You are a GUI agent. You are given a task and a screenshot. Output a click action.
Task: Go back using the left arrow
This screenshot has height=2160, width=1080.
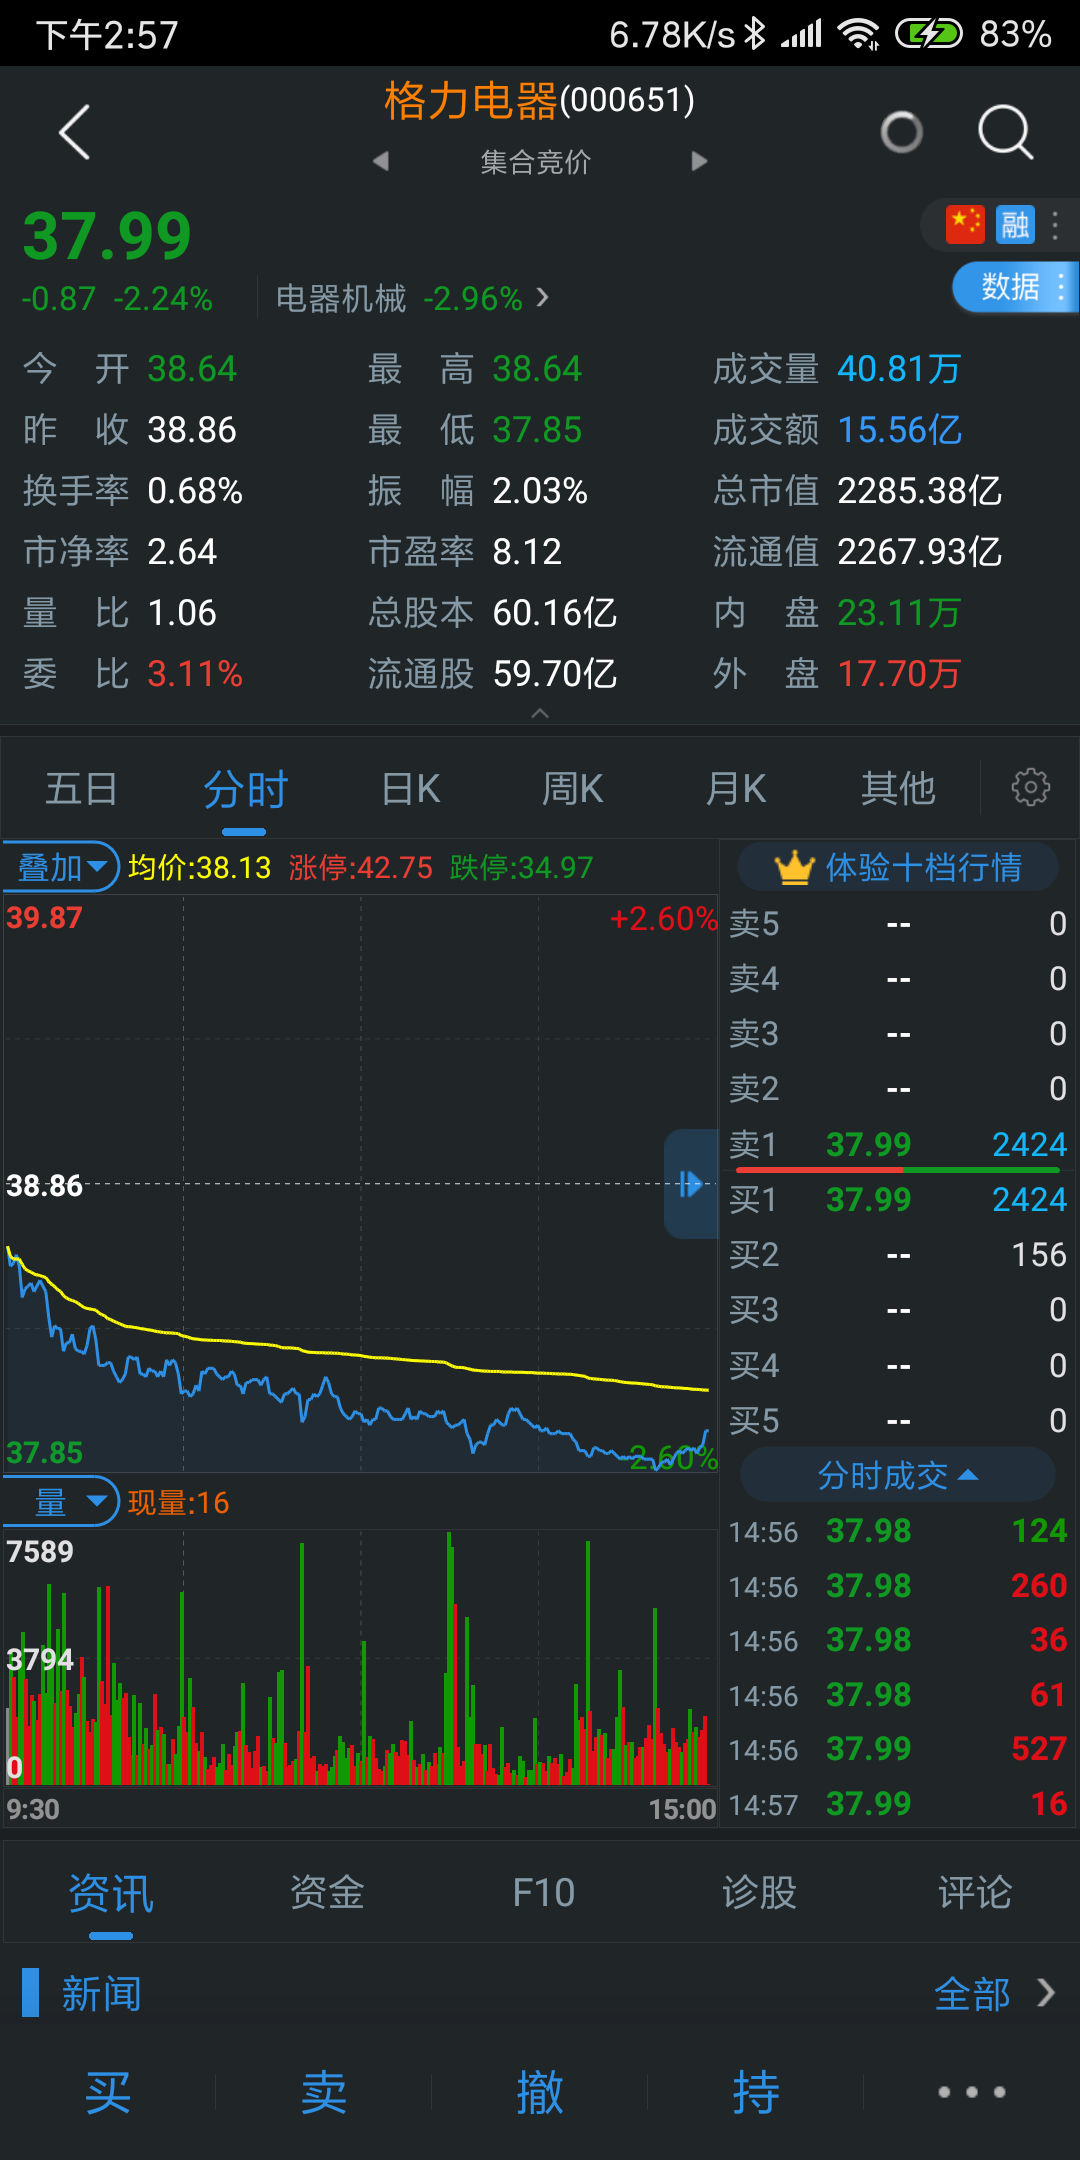(x=75, y=132)
